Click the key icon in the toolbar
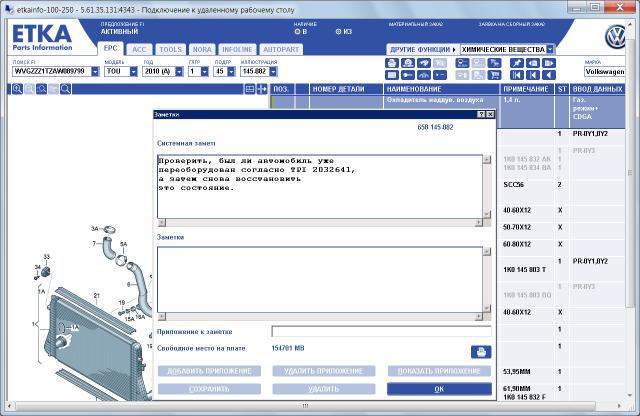The height and width of the screenshot is (416, 640). pos(408,75)
